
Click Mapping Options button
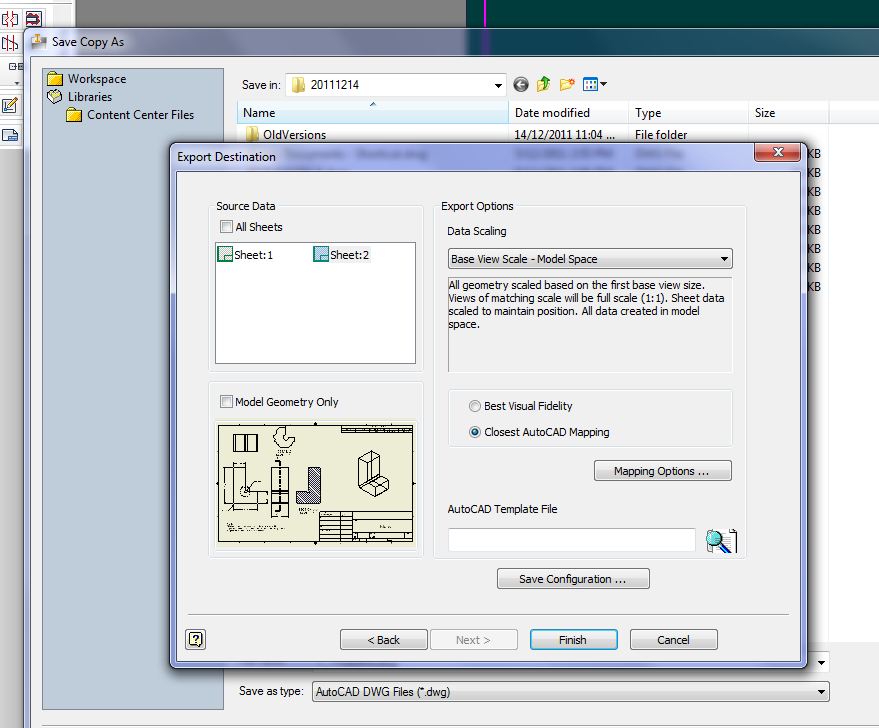click(663, 471)
